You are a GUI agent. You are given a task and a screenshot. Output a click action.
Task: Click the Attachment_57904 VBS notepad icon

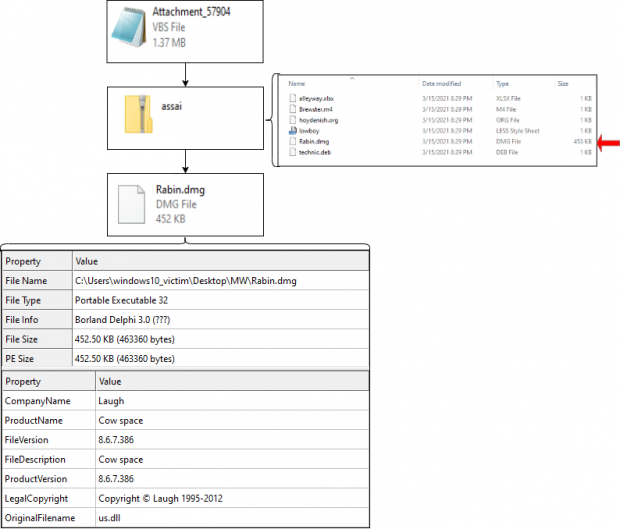[x=132, y=29]
